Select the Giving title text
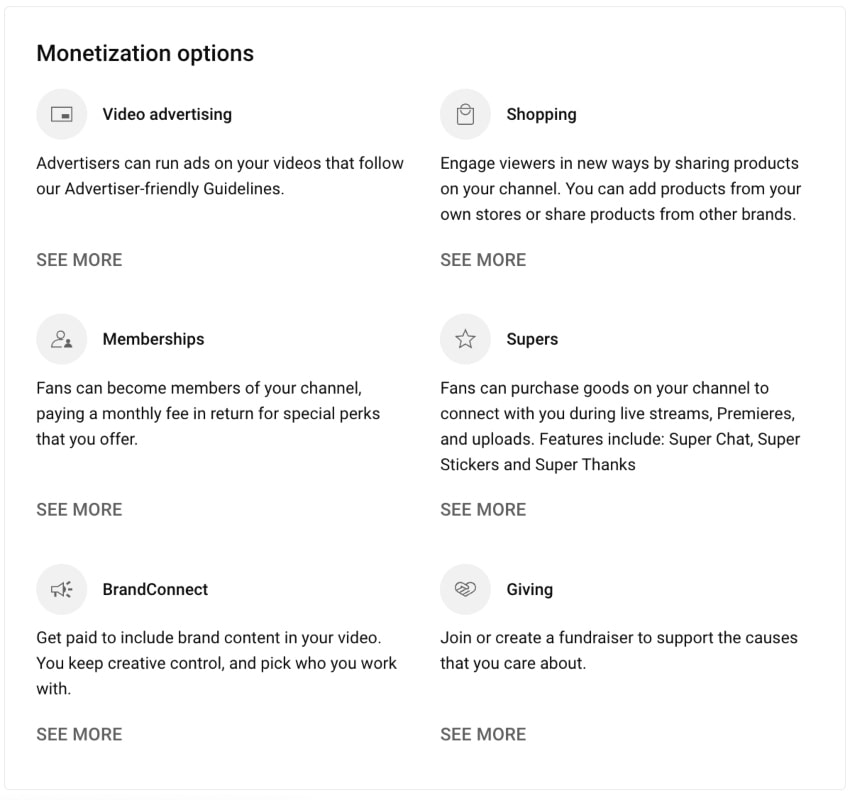 [x=529, y=589]
